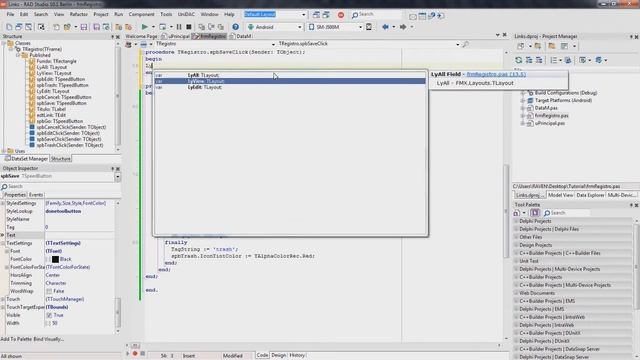The image size is (640, 360).
Task: Select LyAll in code completion list
Action: point(289,75)
